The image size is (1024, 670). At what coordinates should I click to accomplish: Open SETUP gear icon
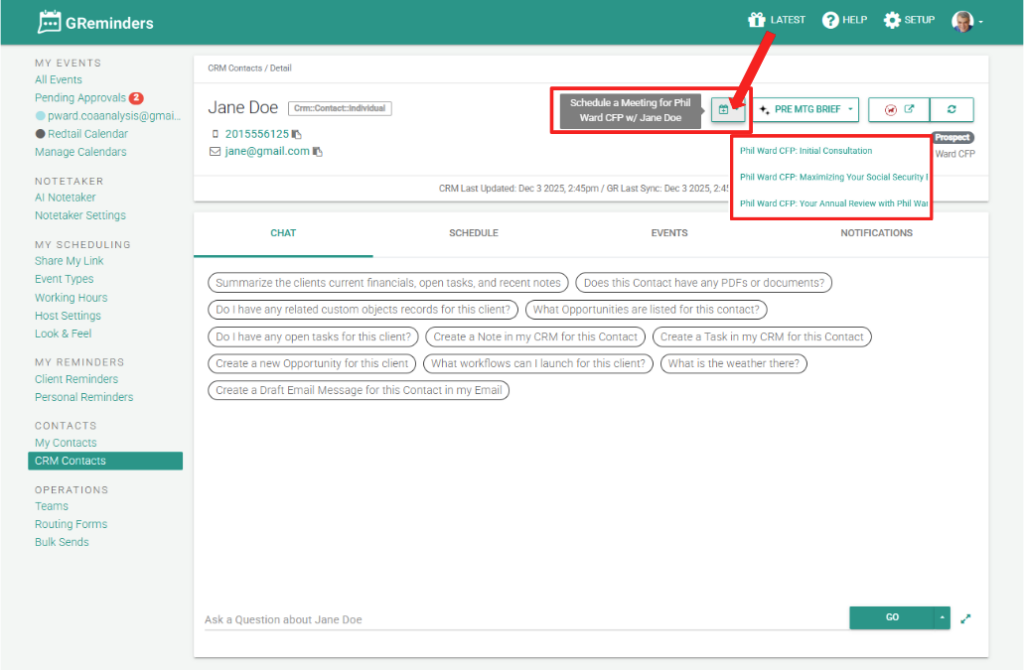coord(892,20)
